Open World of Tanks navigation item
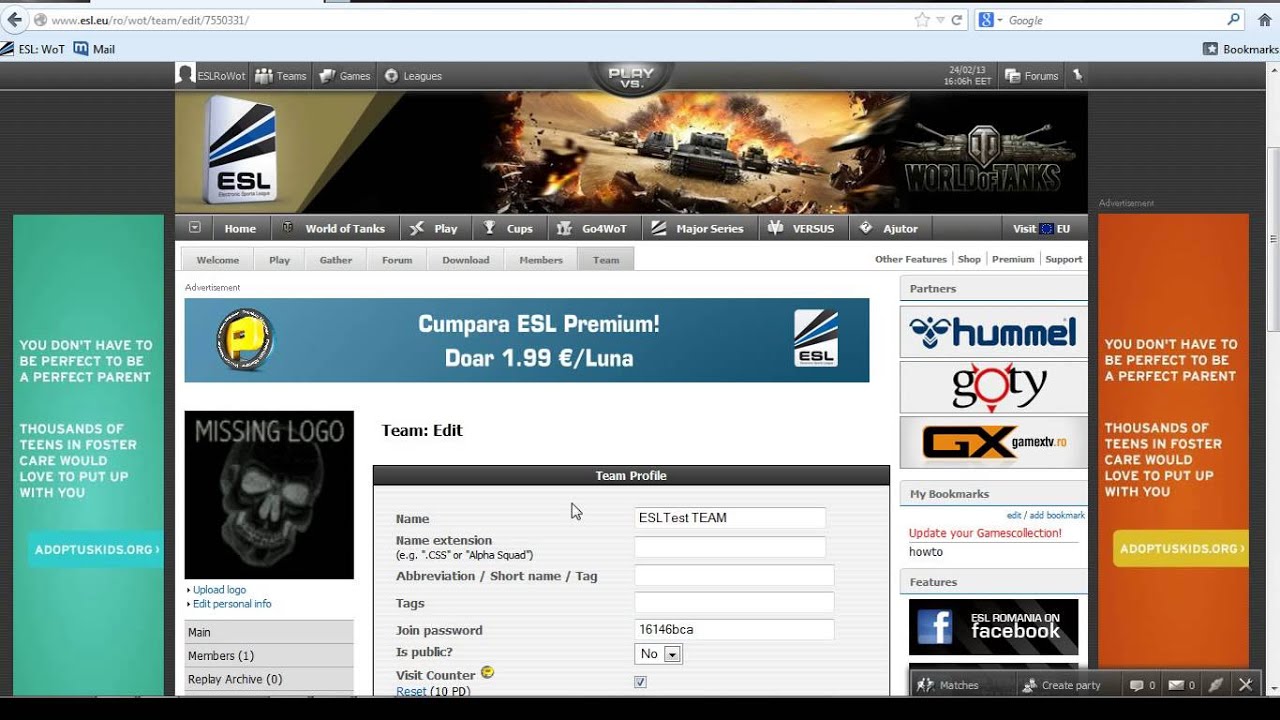This screenshot has height=720, width=1280. click(x=334, y=228)
